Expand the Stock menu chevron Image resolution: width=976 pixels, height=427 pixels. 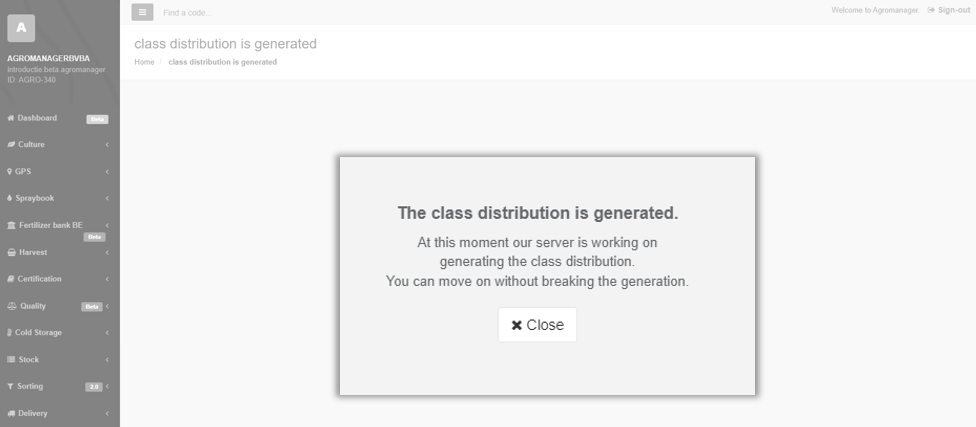click(x=107, y=360)
